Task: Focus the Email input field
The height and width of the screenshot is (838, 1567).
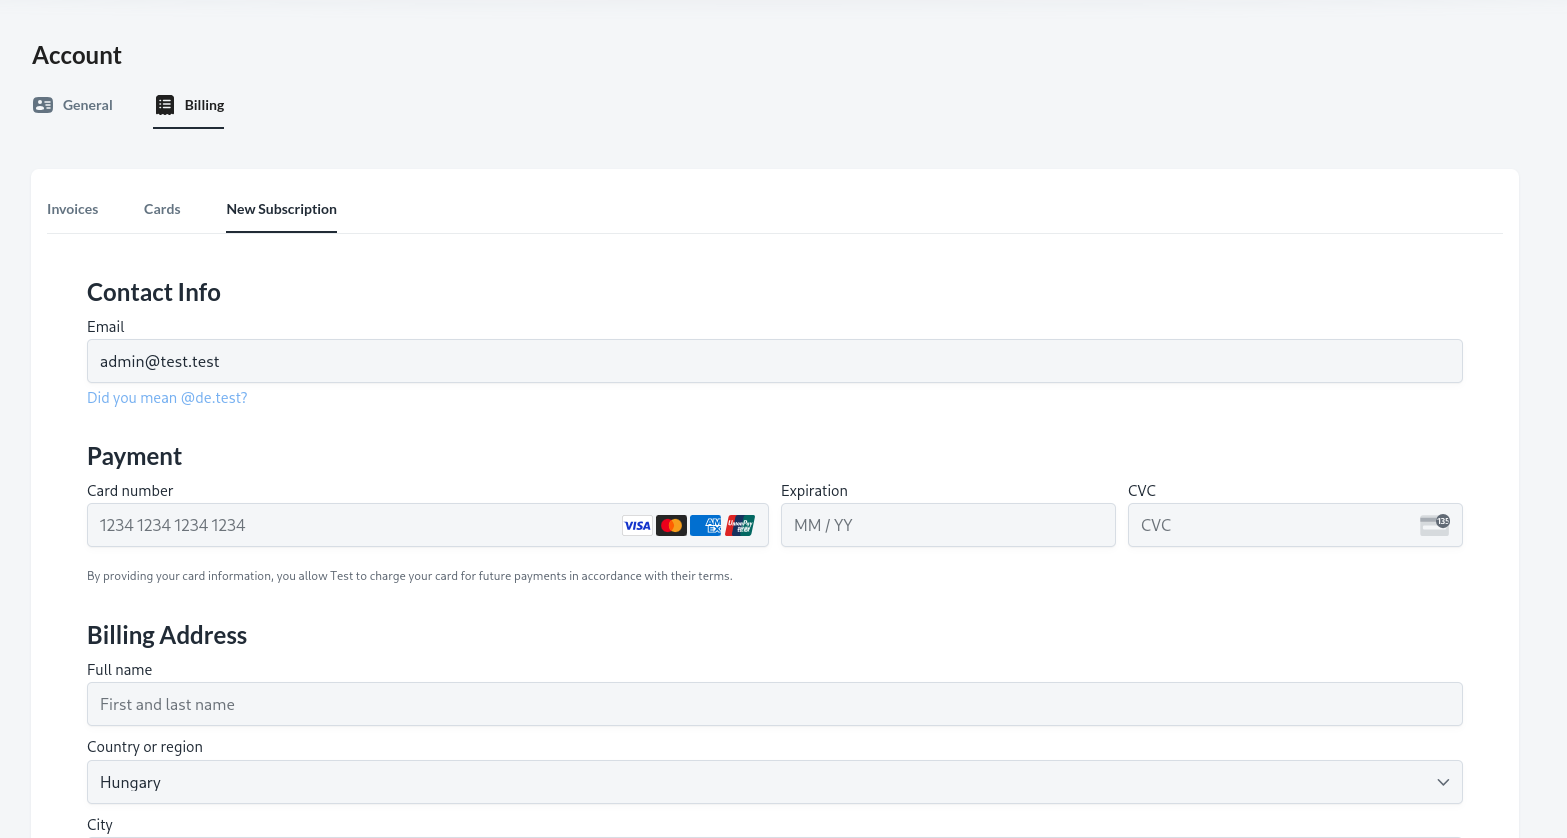Action: tap(774, 361)
